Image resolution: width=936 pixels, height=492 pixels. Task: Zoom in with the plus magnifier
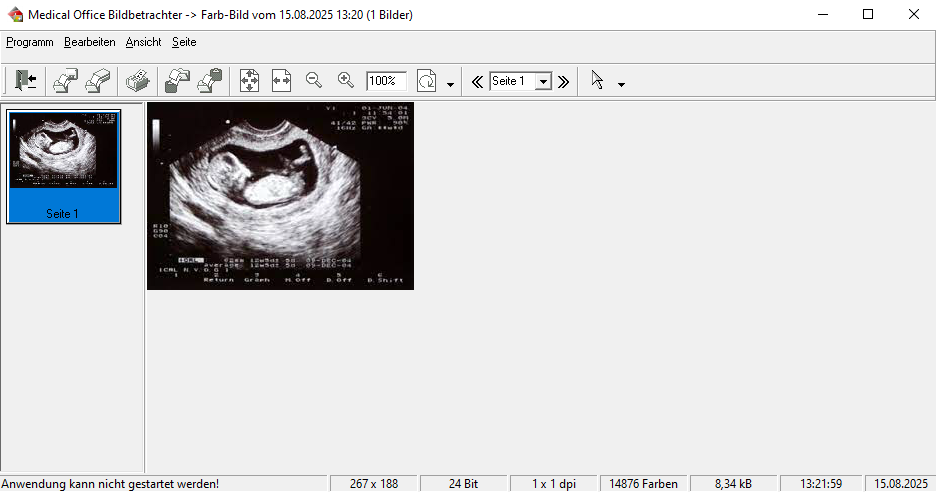(x=346, y=80)
